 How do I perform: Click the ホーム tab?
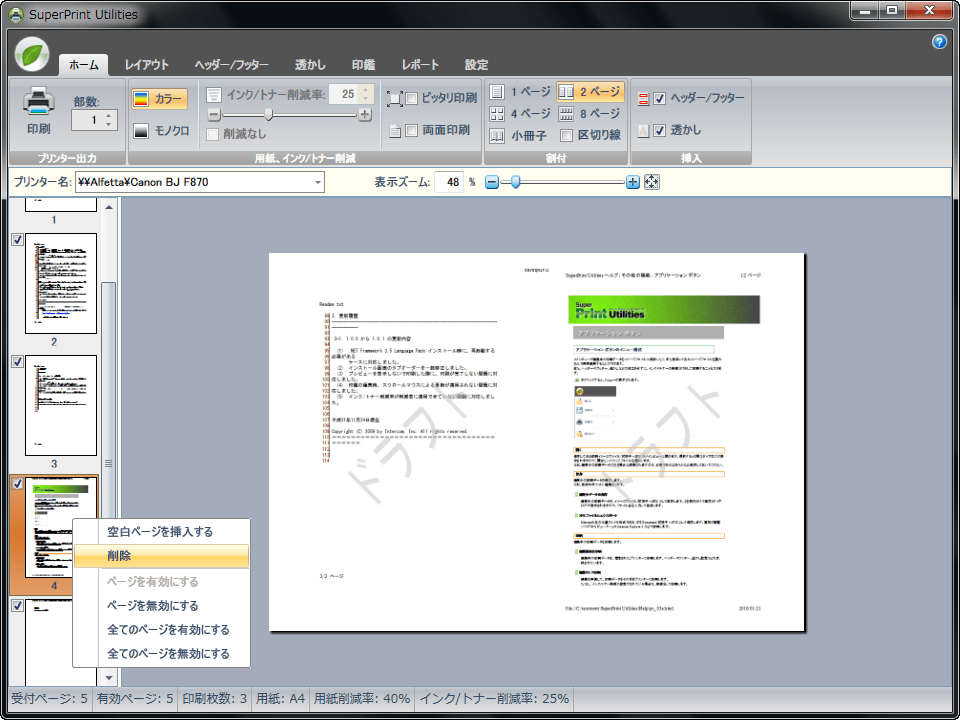tap(84, 65)
